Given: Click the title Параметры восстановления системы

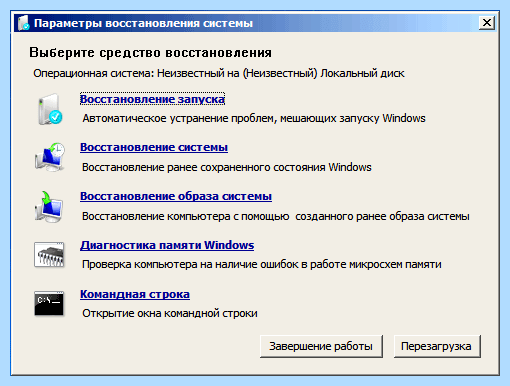Looking at the screenshot, I should [143, 23].
